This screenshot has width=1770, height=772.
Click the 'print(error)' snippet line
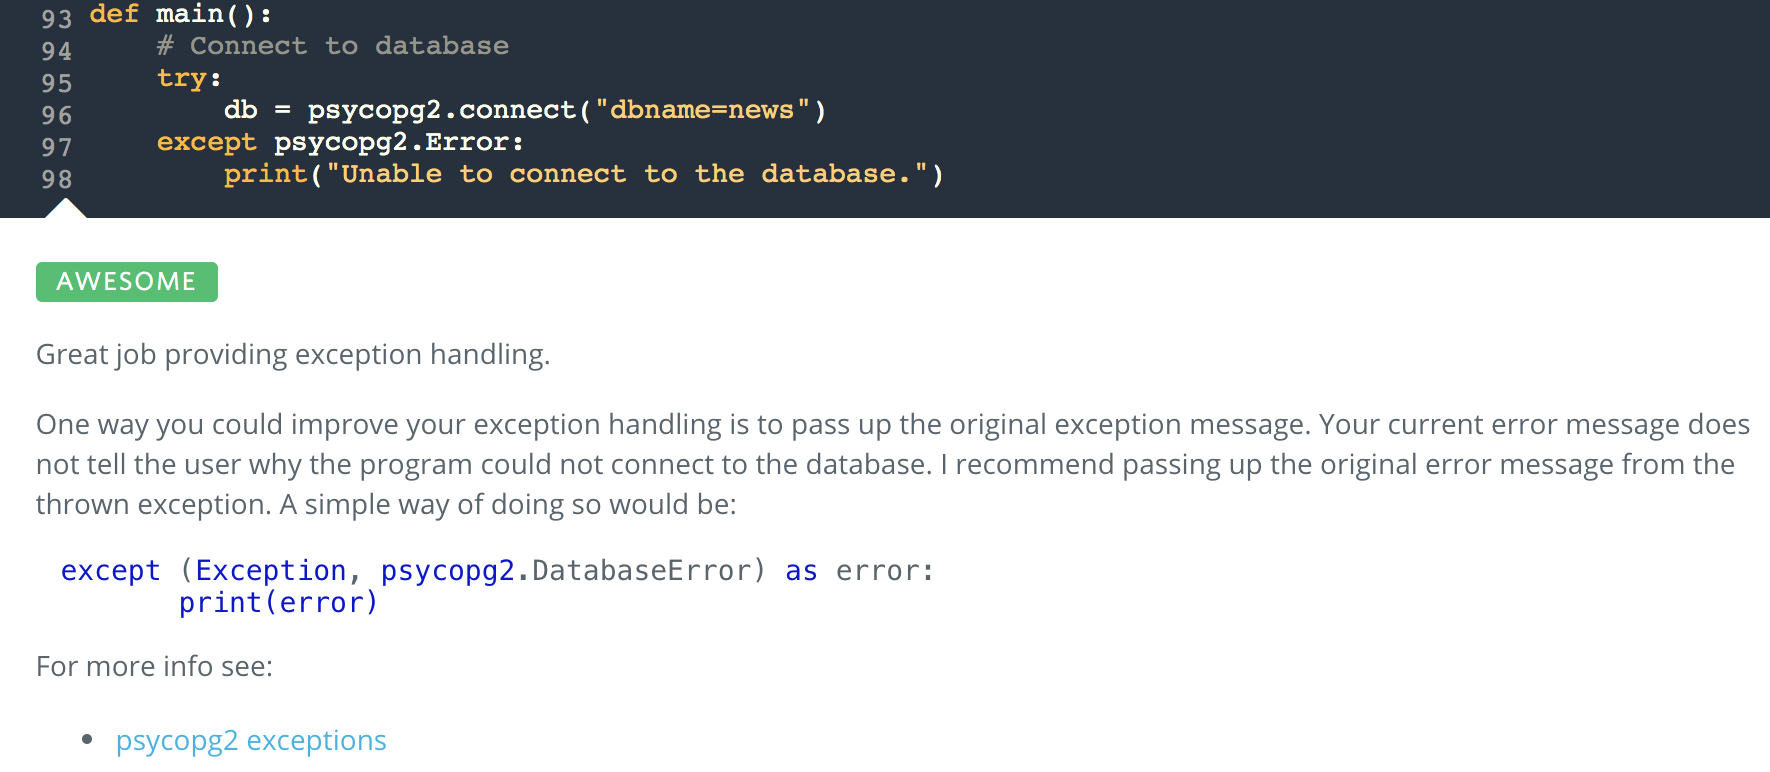coord(278,603)
